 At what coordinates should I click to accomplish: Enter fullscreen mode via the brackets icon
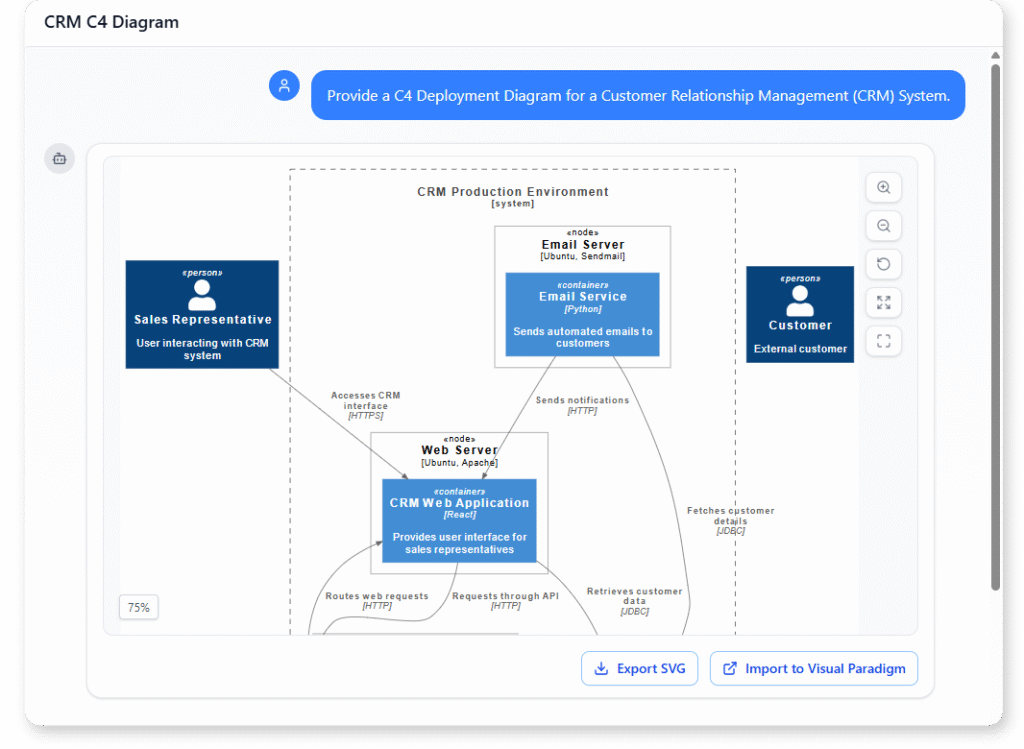[x=883, y=341]
